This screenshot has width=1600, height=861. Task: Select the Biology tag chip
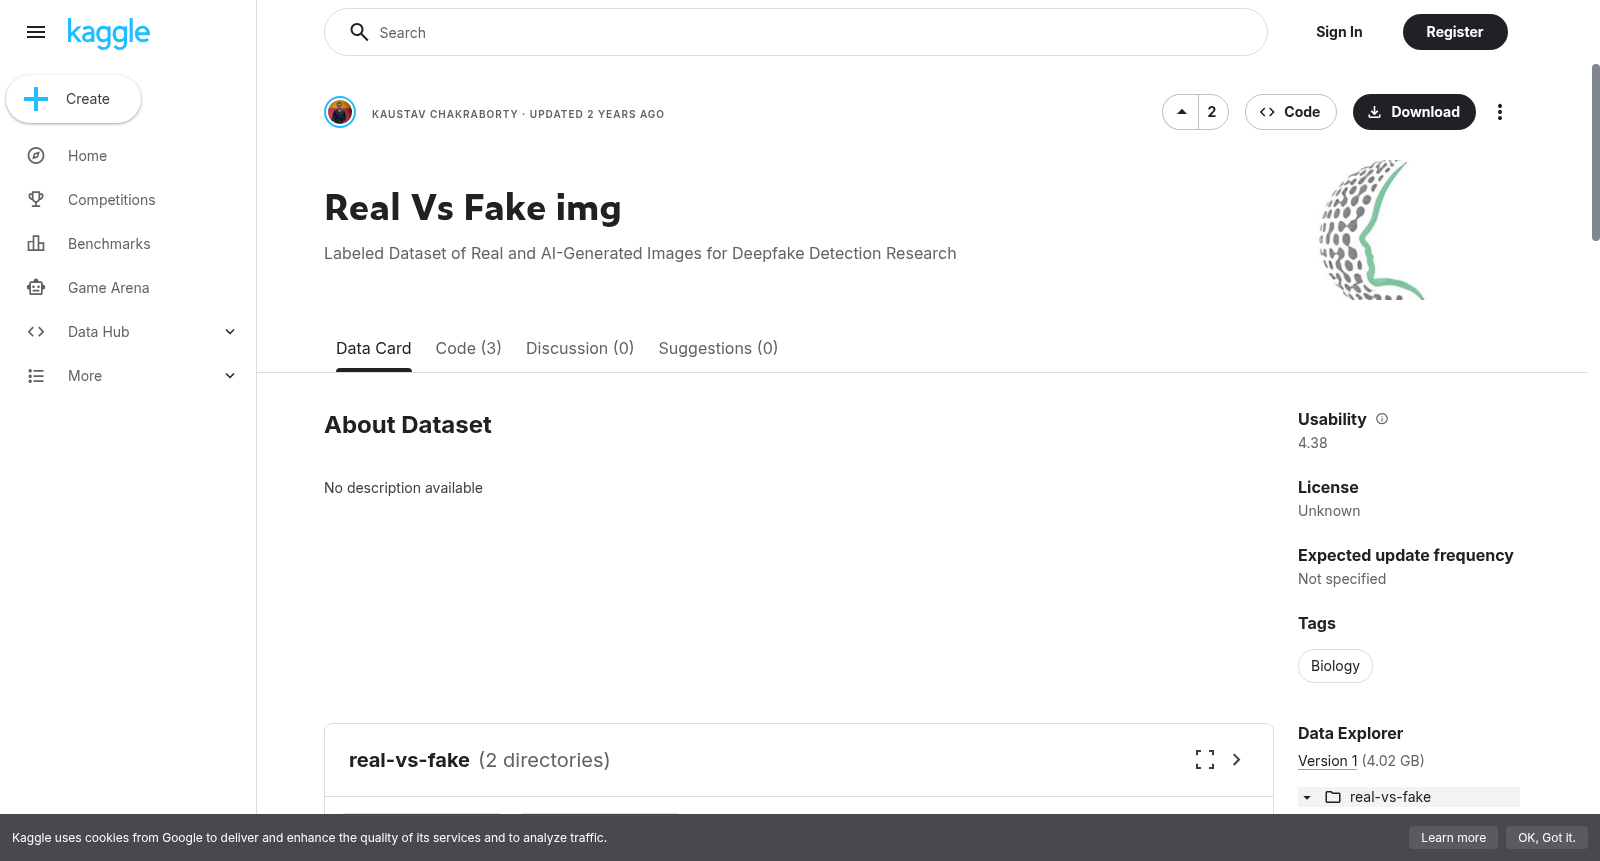1335,666
